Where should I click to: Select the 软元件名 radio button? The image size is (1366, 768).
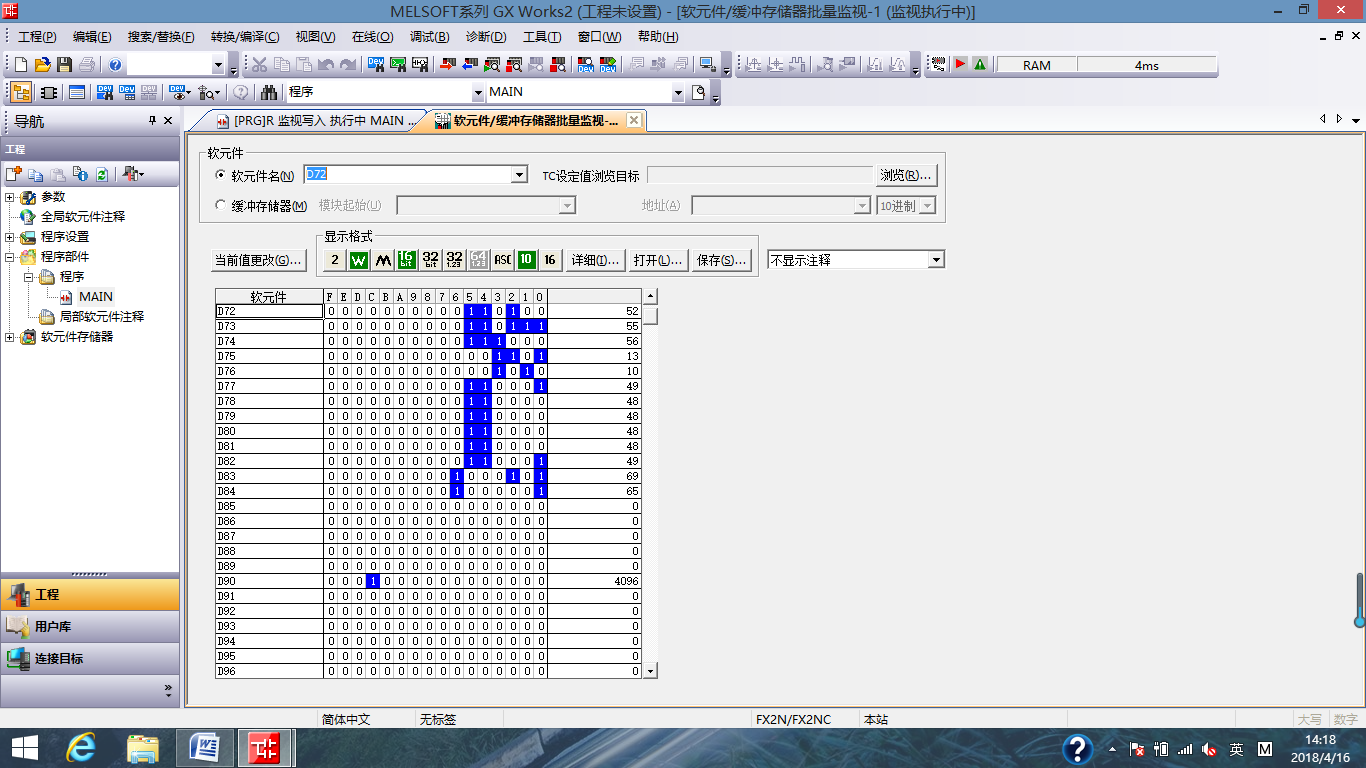(222, 175)
